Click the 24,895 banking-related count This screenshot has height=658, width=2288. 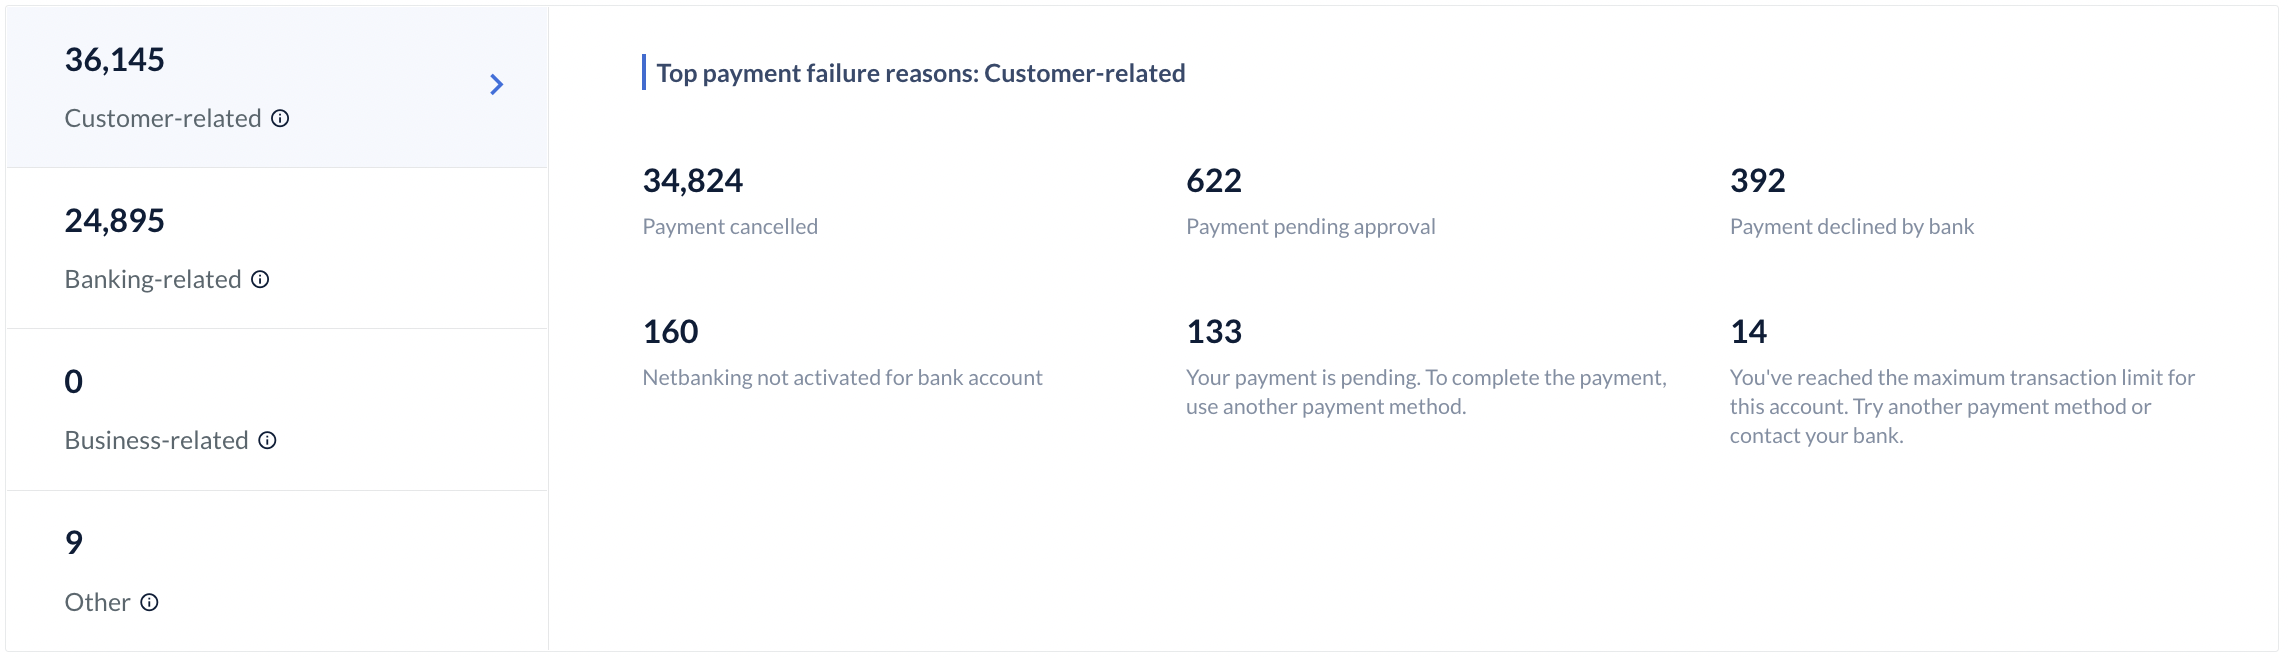pyautogui.click(x=114, y=221)
